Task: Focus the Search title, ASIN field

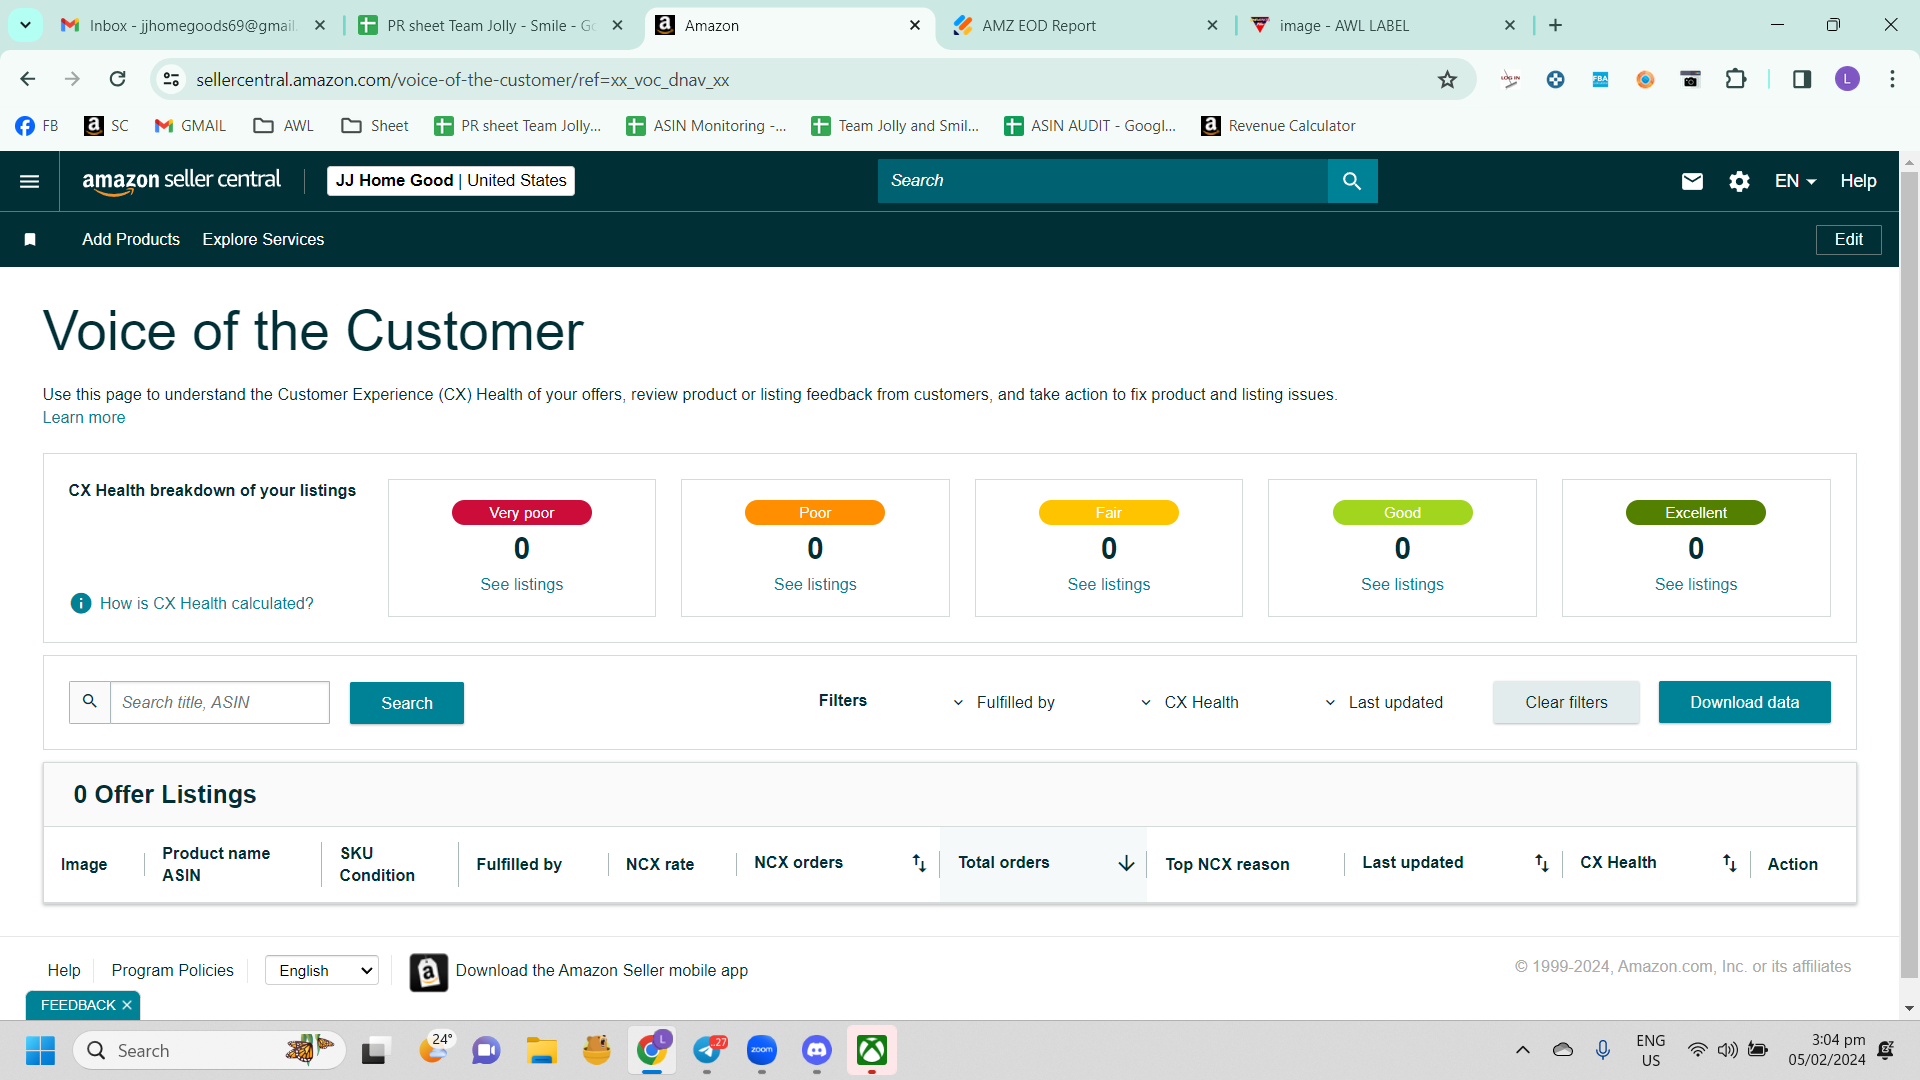Action: click(219, 702)
